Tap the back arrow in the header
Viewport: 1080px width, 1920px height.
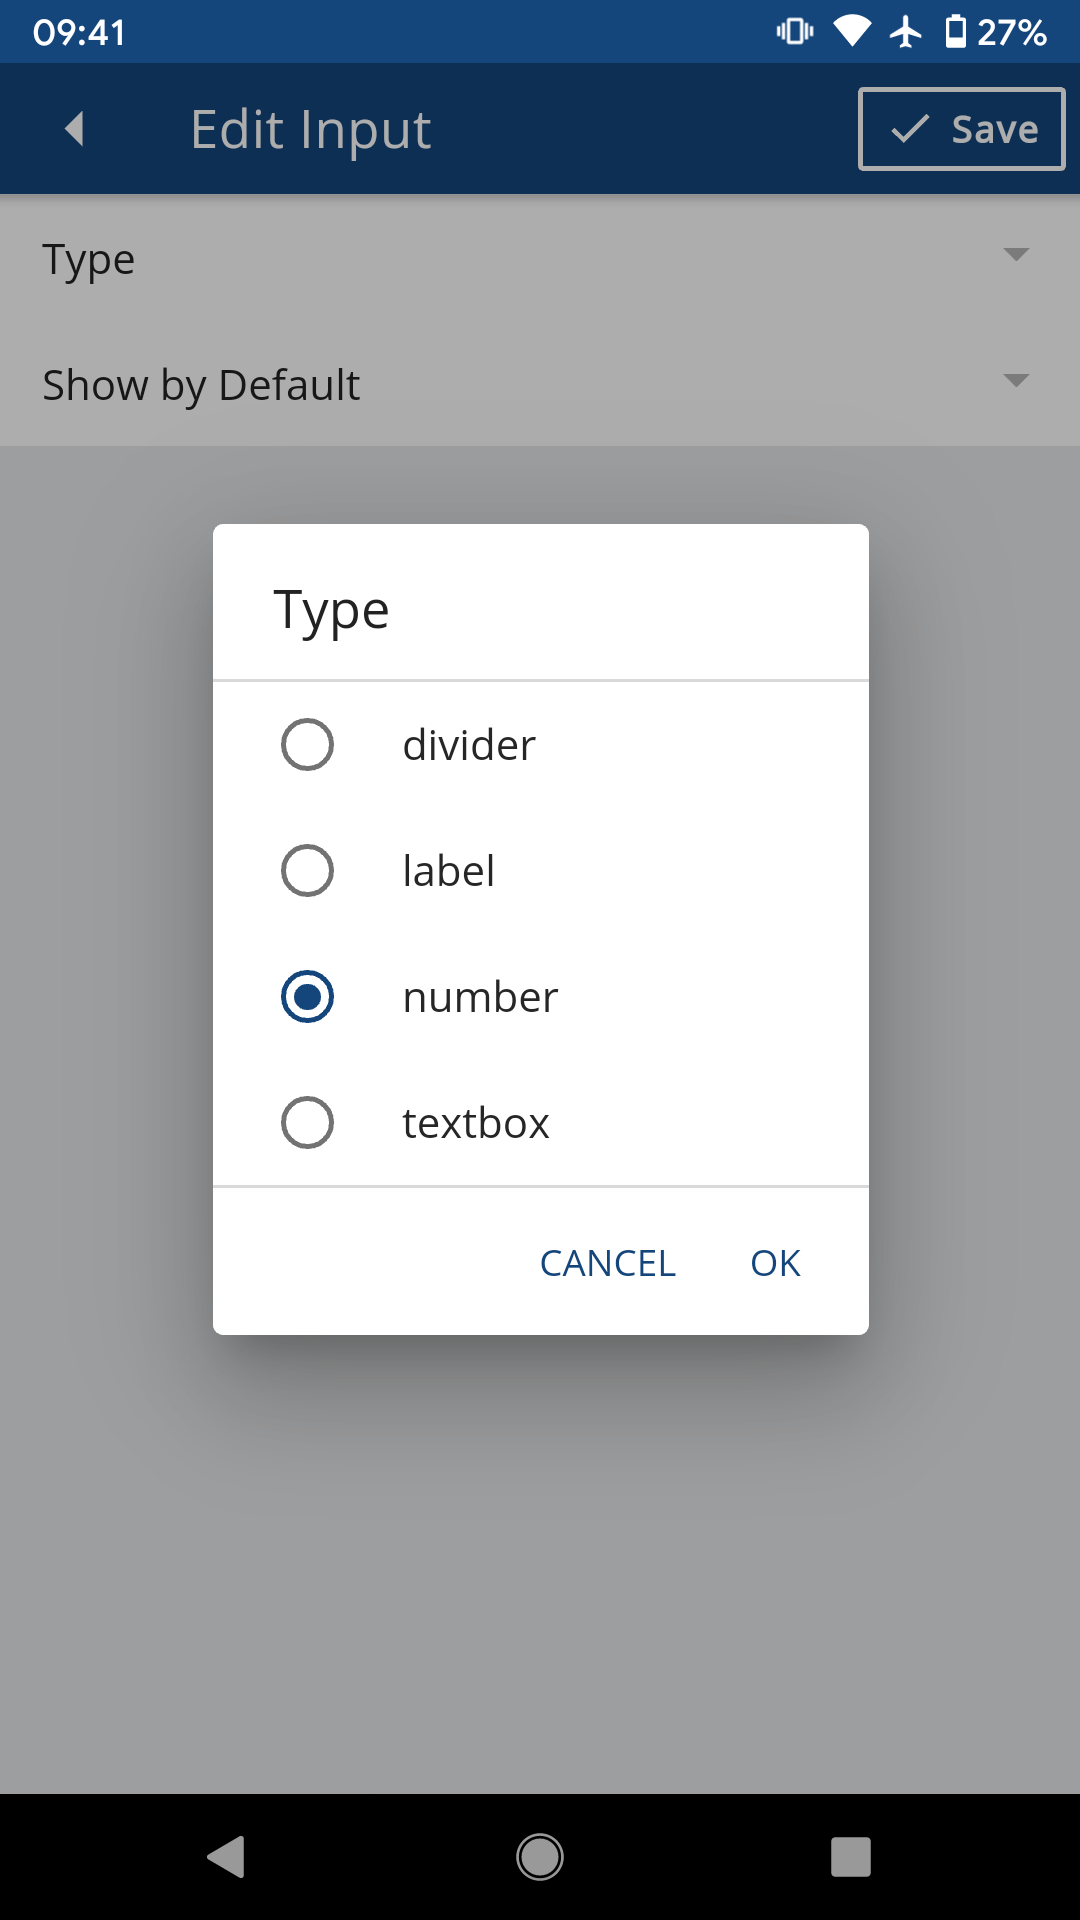tap(74, 129)
